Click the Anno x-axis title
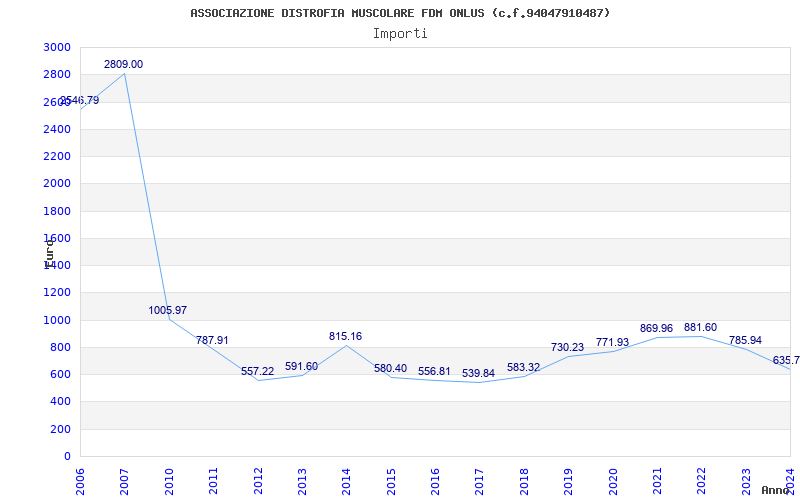Image resolution: width=800 pixels, height=500 pixels. pyautogui.click(x=776, y=490)
